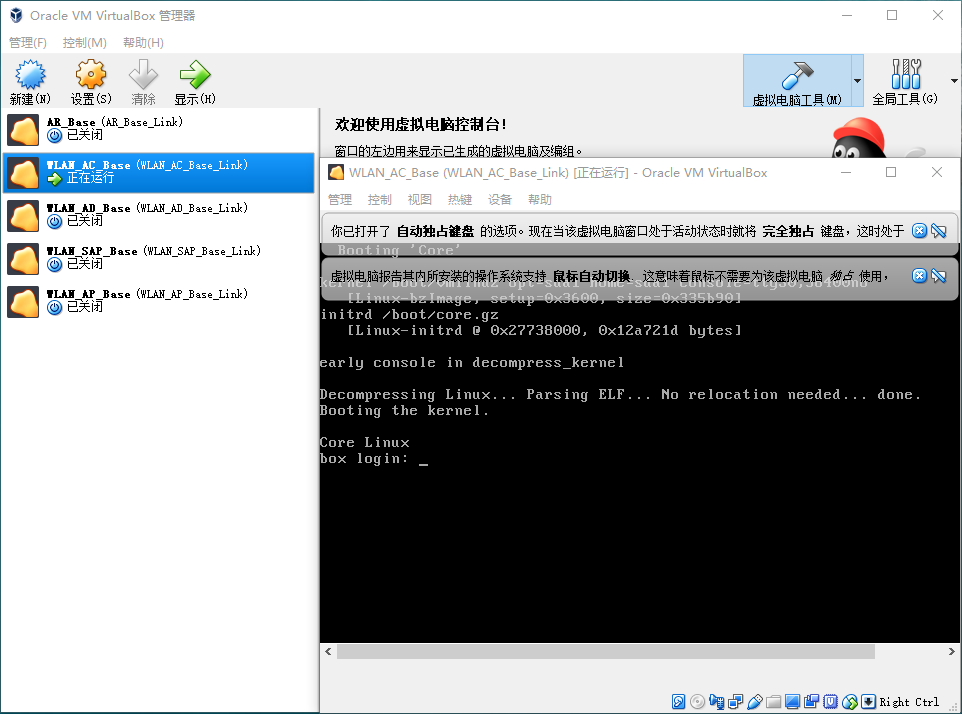Open 管理 menu in the VM window
This screenshot has width=962, height=714.
[340, 199]
